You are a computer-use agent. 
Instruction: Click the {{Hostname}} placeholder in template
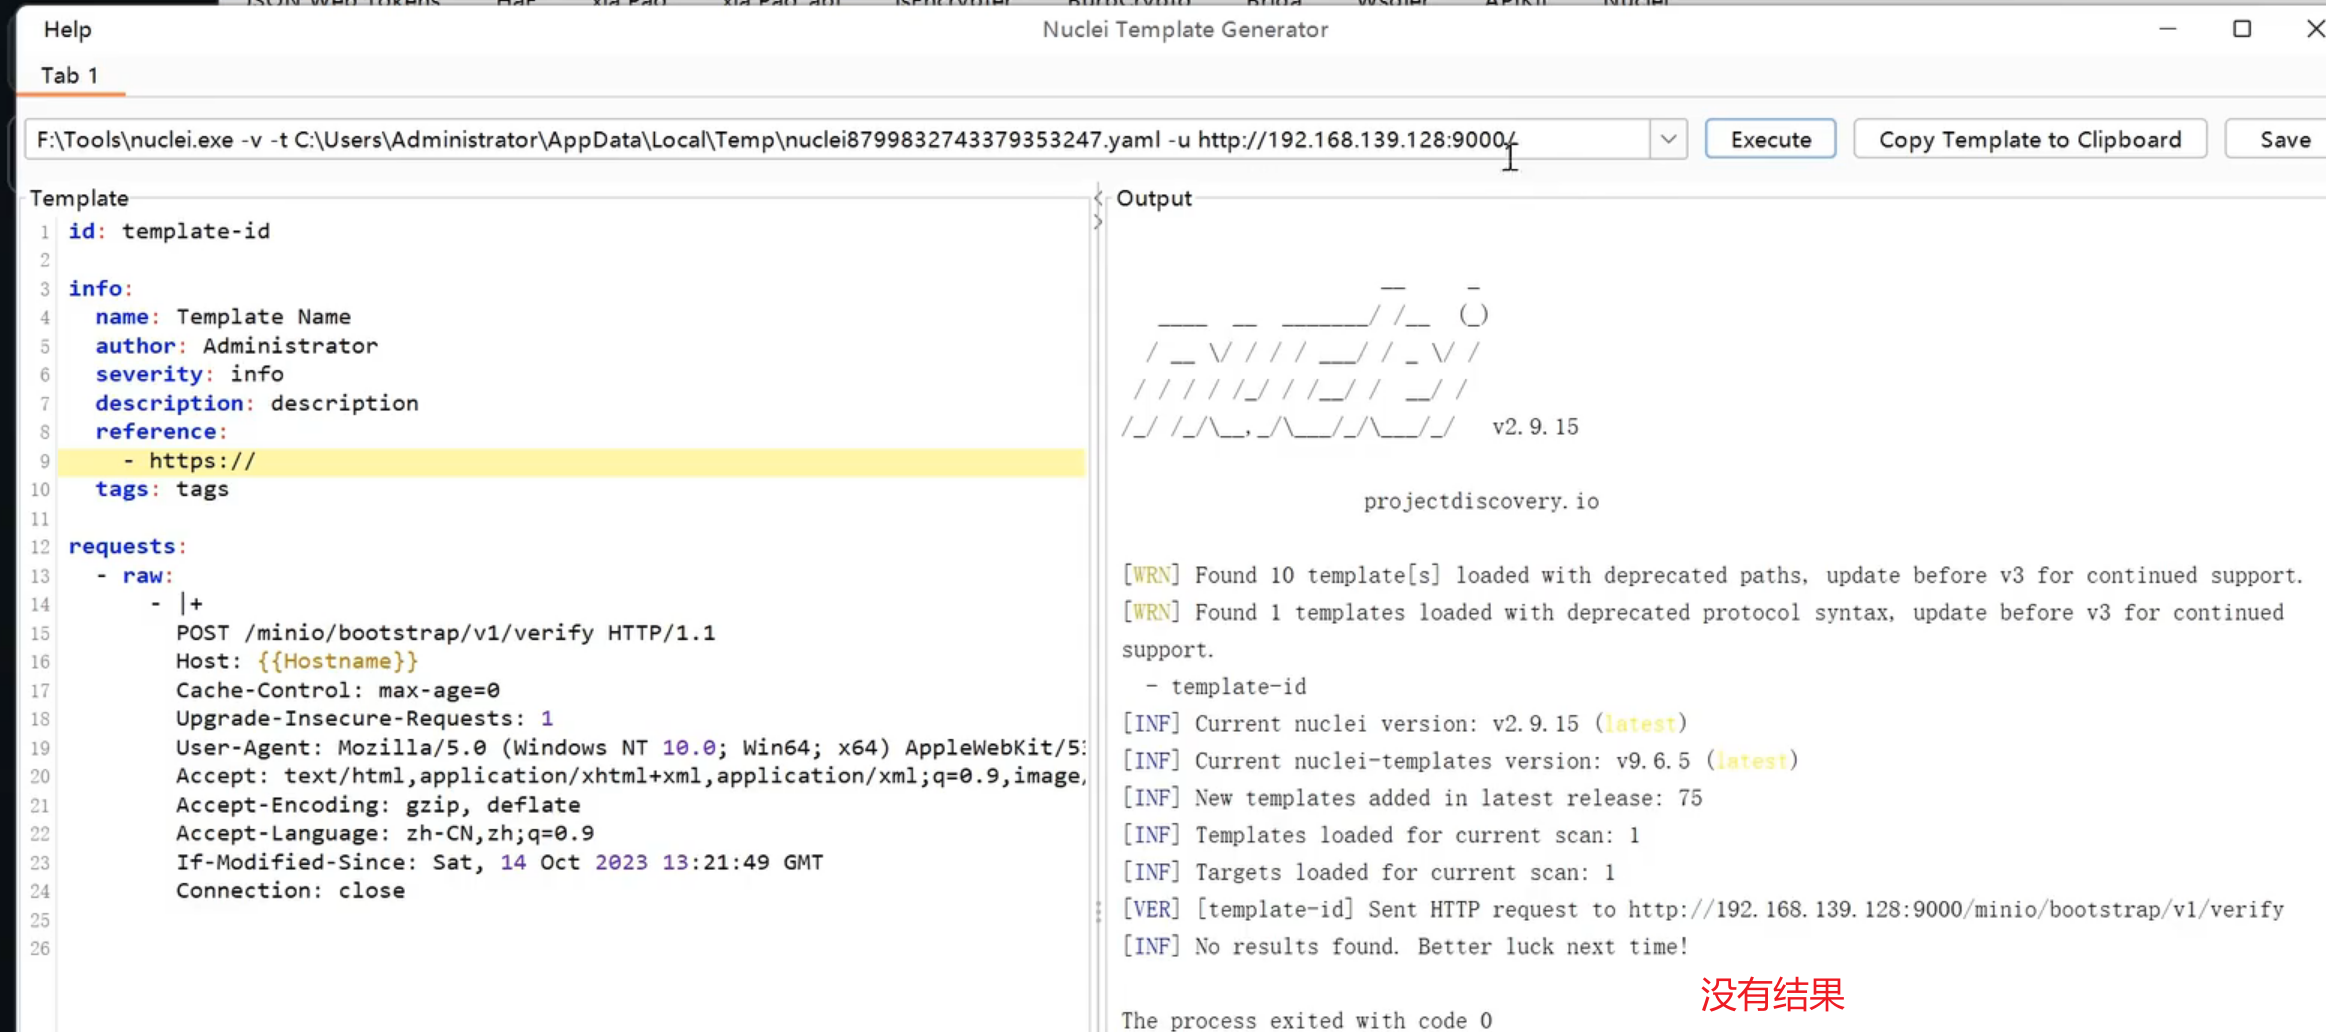(337, 661)
